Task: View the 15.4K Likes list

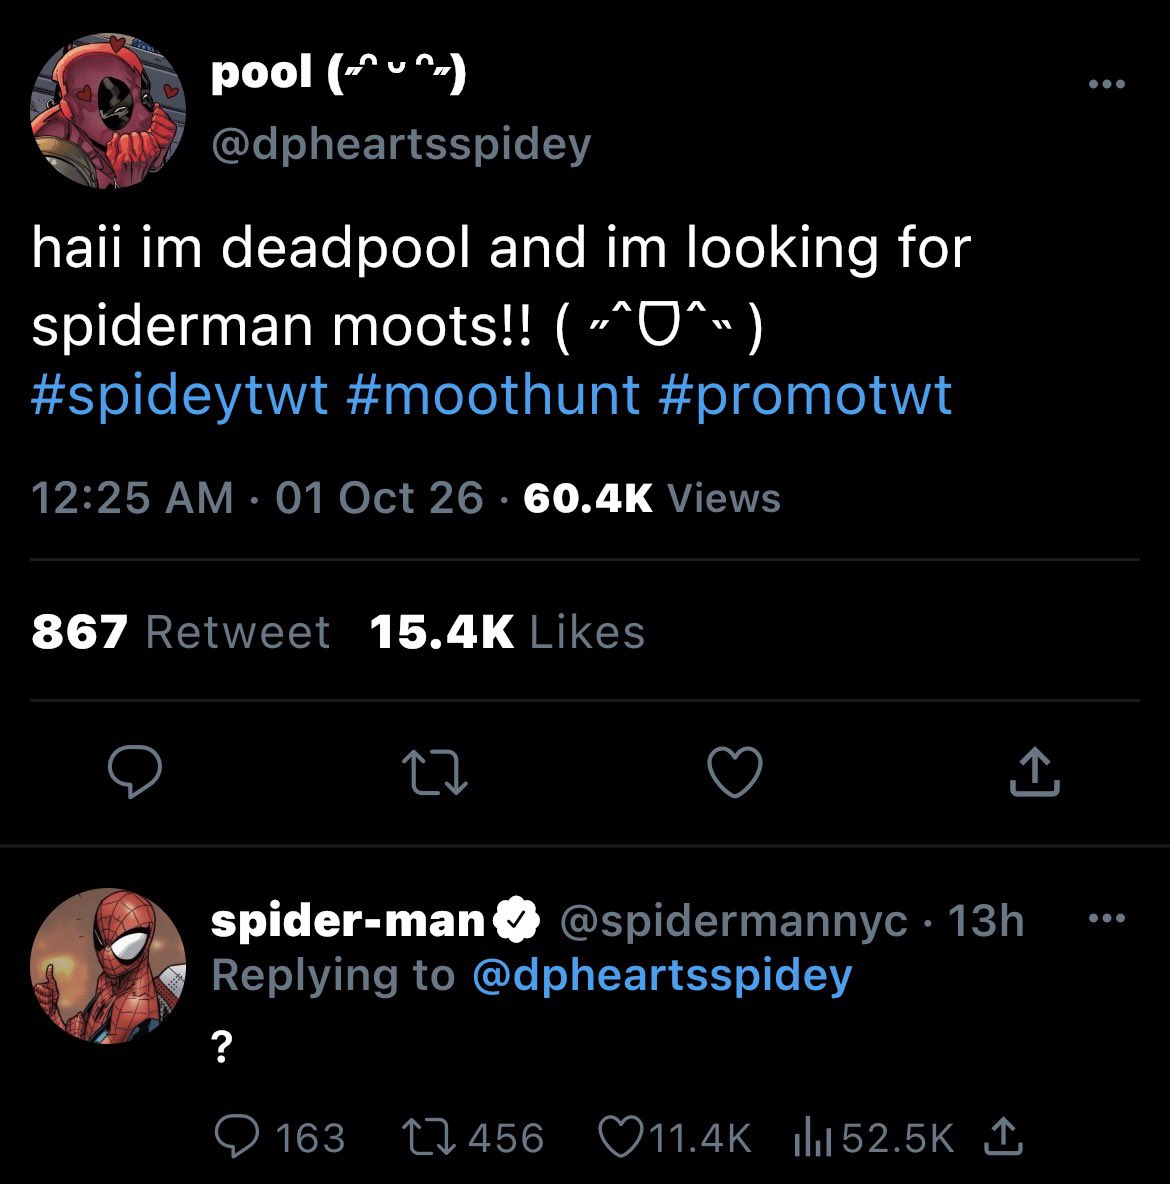Action: pos(507,632)
